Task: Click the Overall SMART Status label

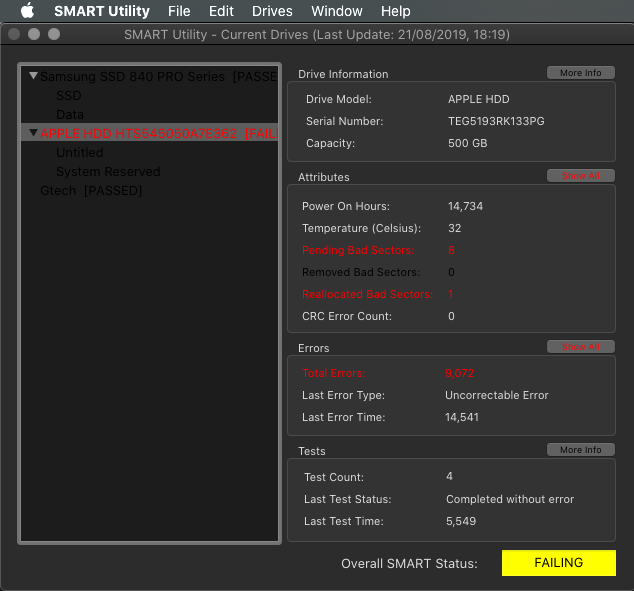Action: click(409, 564)
